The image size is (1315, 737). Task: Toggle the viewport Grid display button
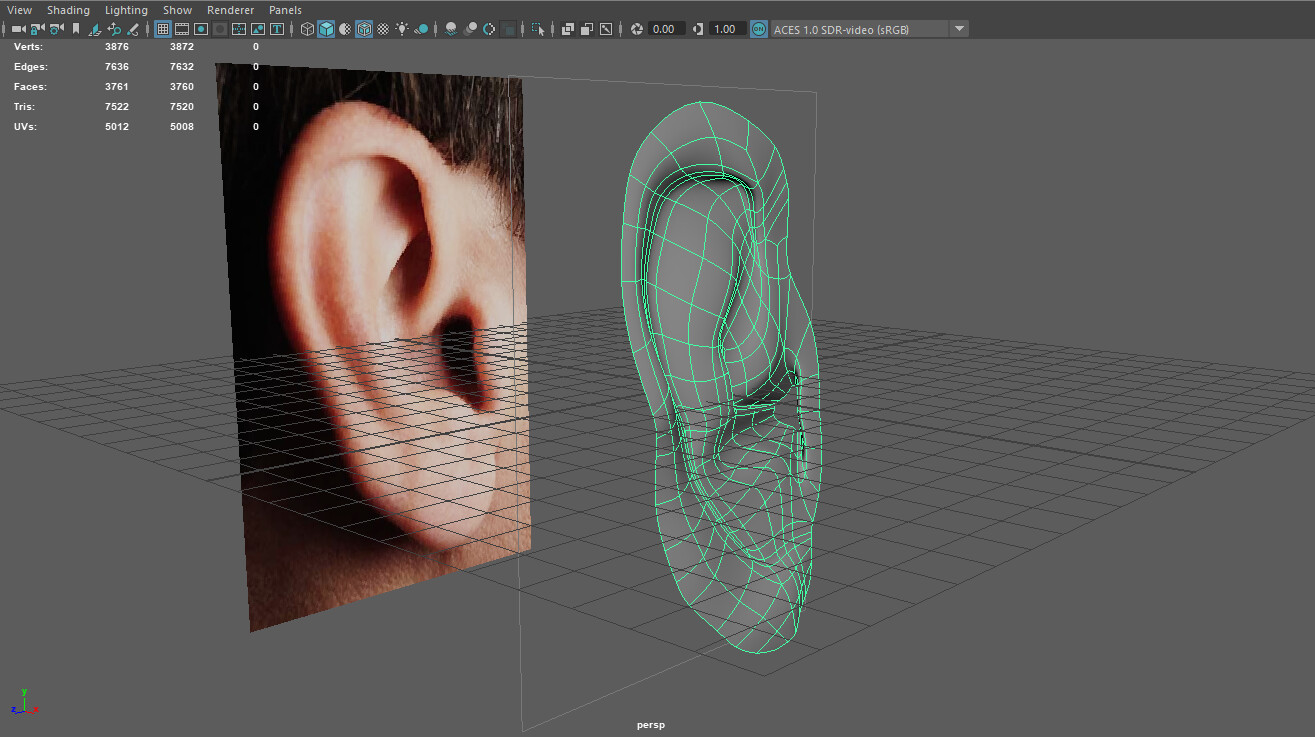(x=162, y=29)
